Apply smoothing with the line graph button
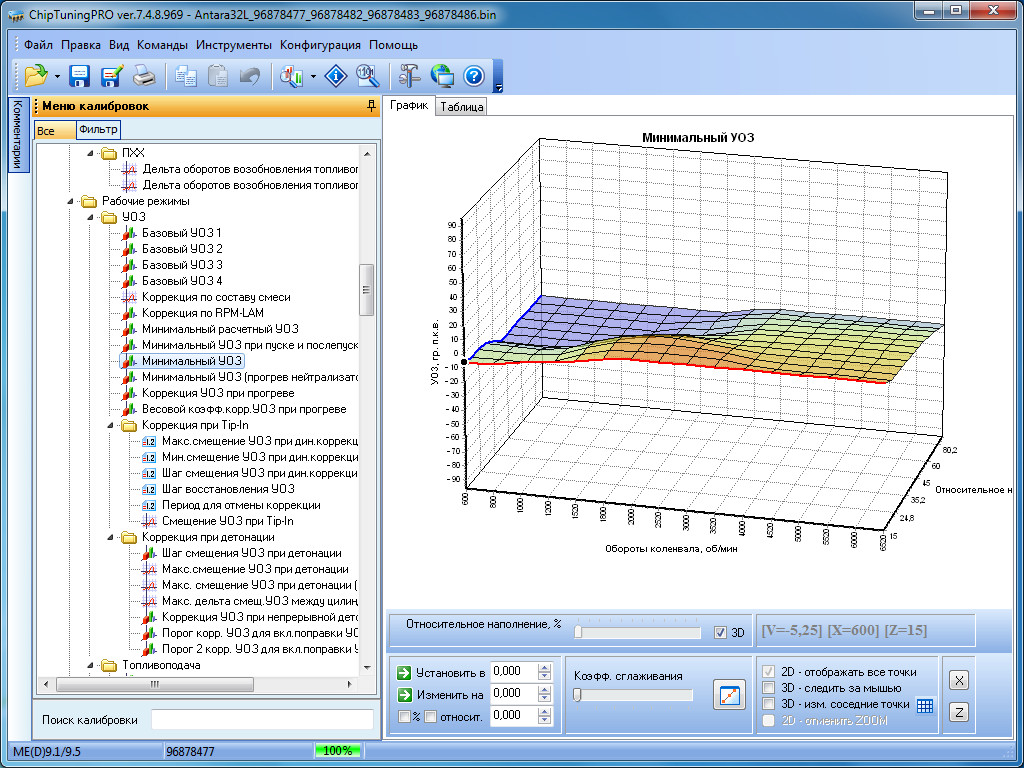 [x=729, y=695]
